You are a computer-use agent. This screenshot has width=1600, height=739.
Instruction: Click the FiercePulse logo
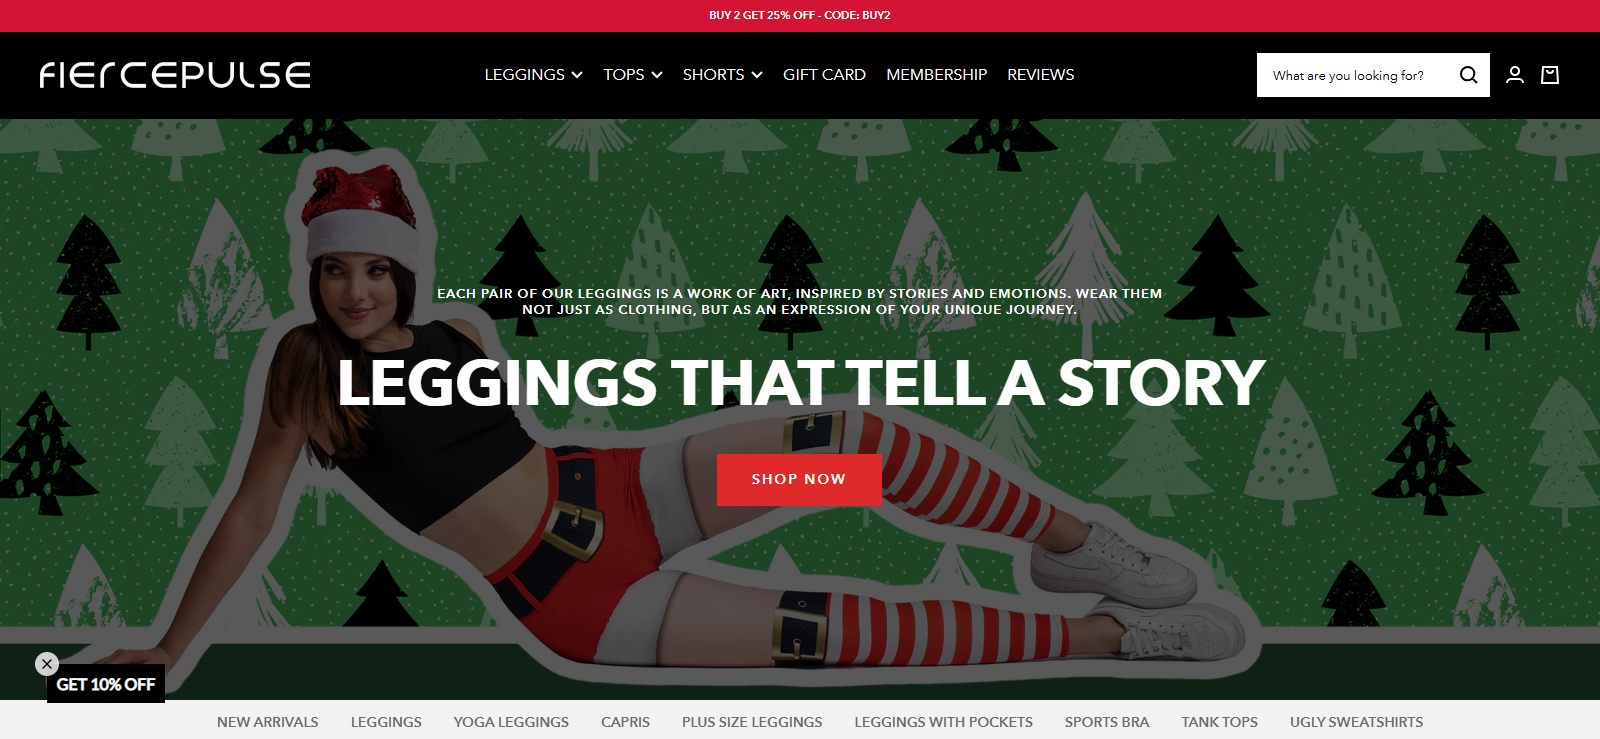pos(175,75)
